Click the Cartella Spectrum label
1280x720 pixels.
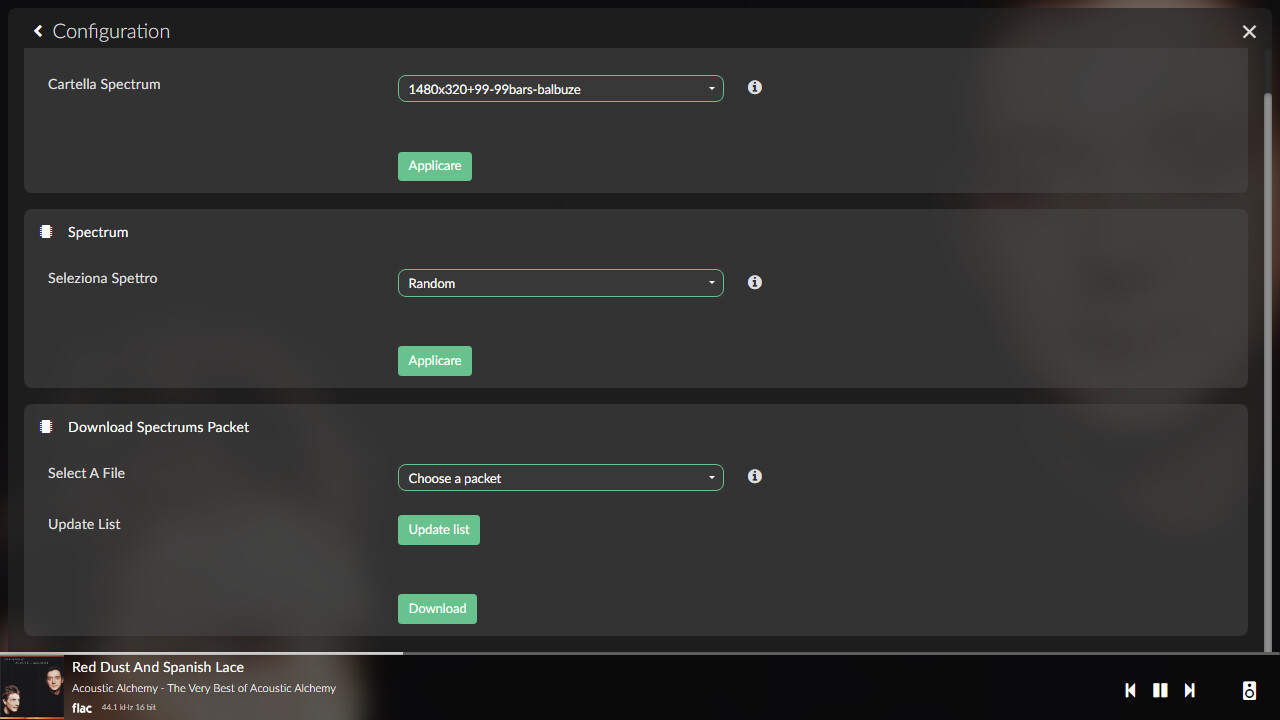point(104,84)
